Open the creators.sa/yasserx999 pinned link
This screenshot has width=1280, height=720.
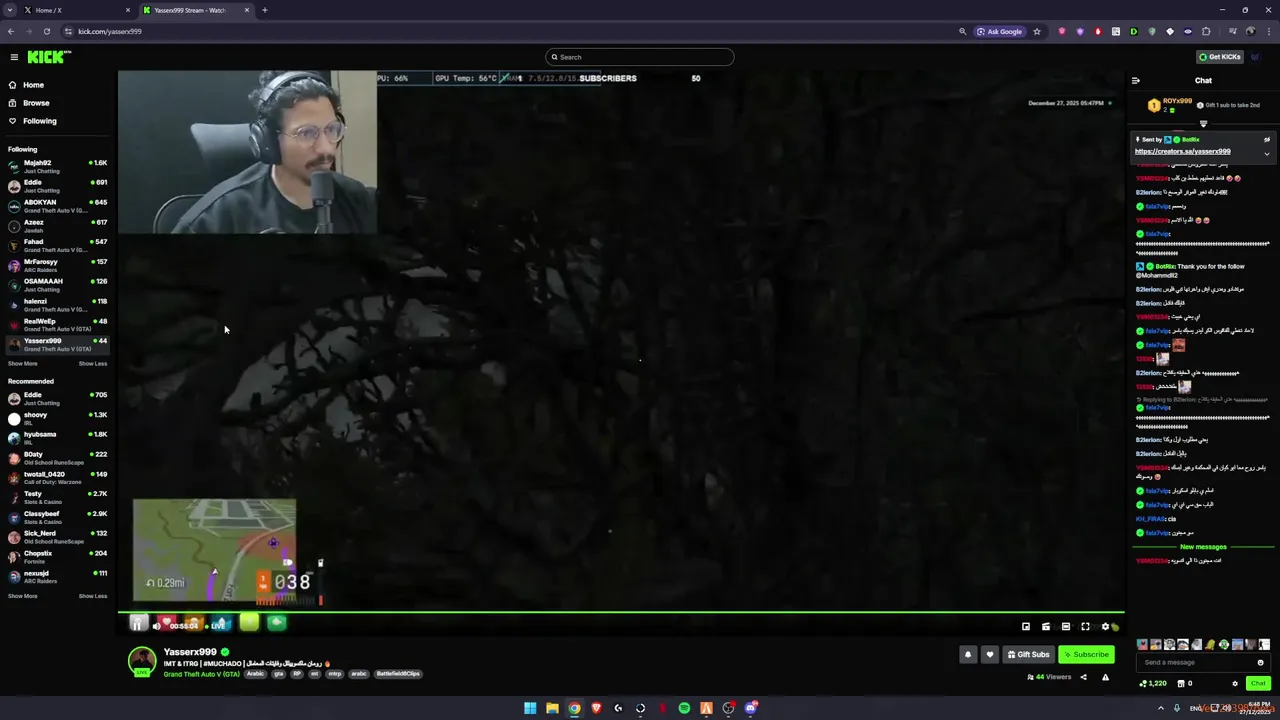[x=1182, y=152]
